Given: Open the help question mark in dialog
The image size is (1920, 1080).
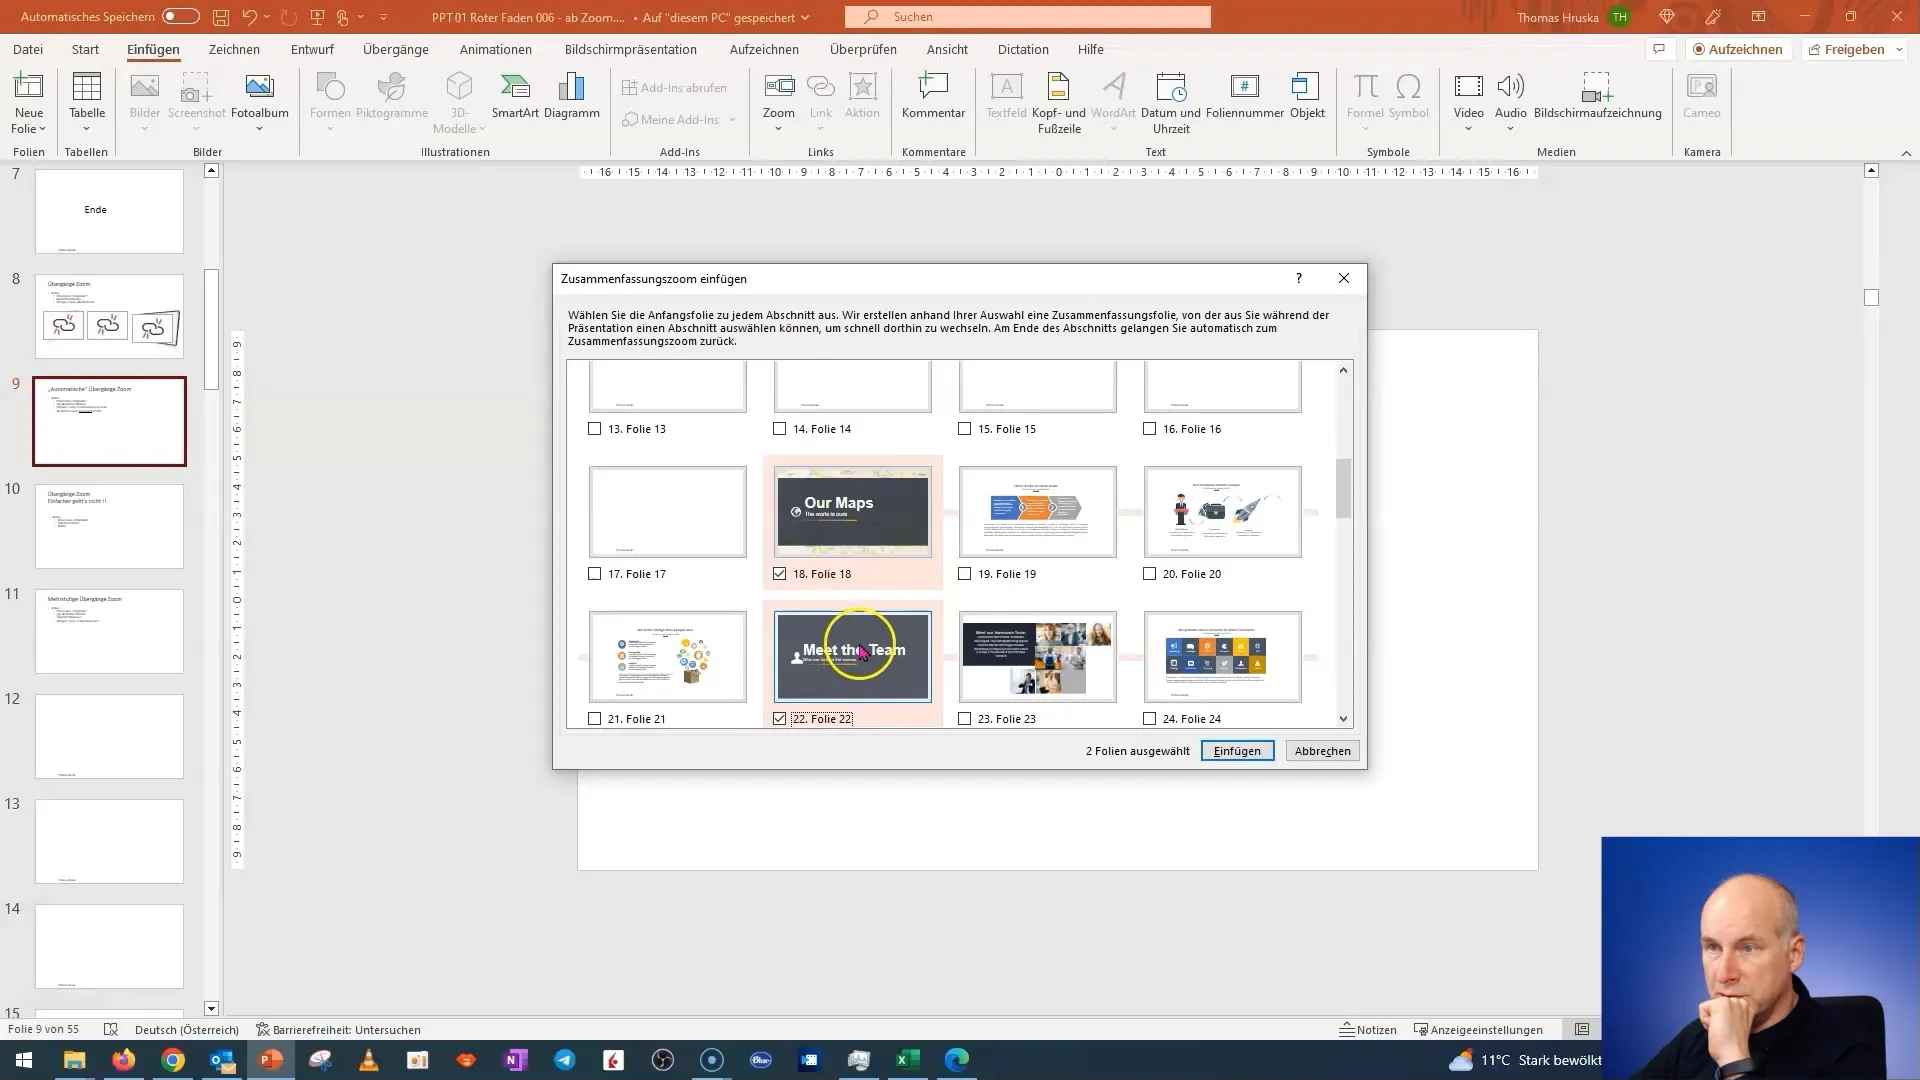Looking at the screenshot, I should [1298, 278].
